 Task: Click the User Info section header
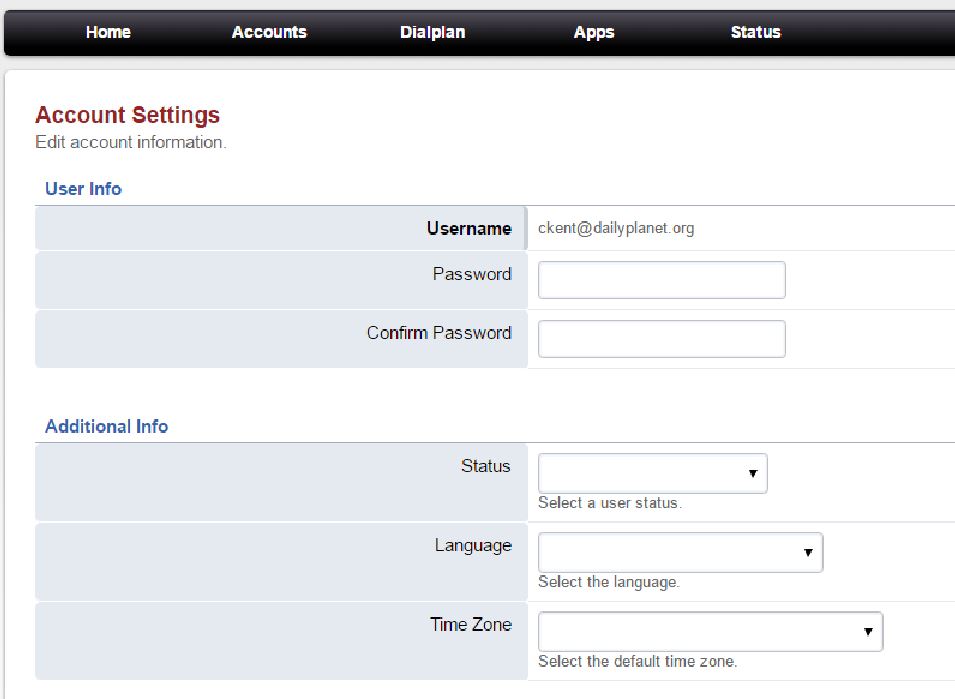point(83,188)
